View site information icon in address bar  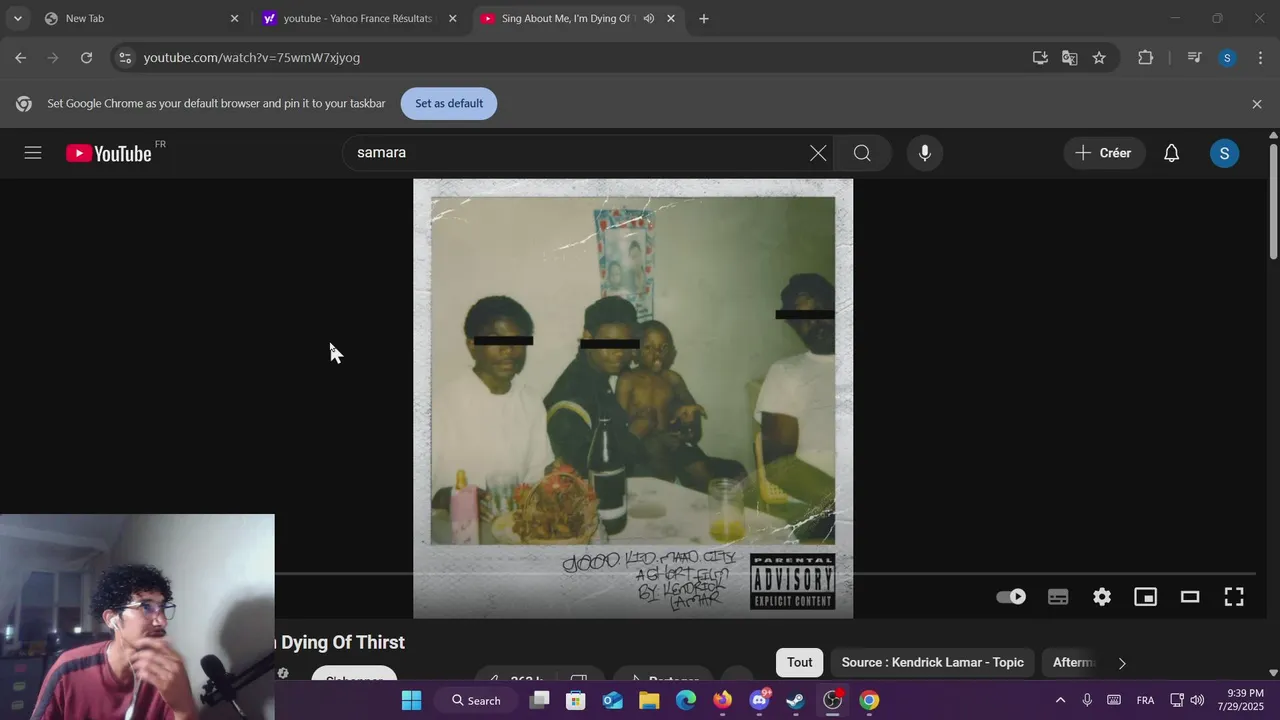[x=123, y=58]
